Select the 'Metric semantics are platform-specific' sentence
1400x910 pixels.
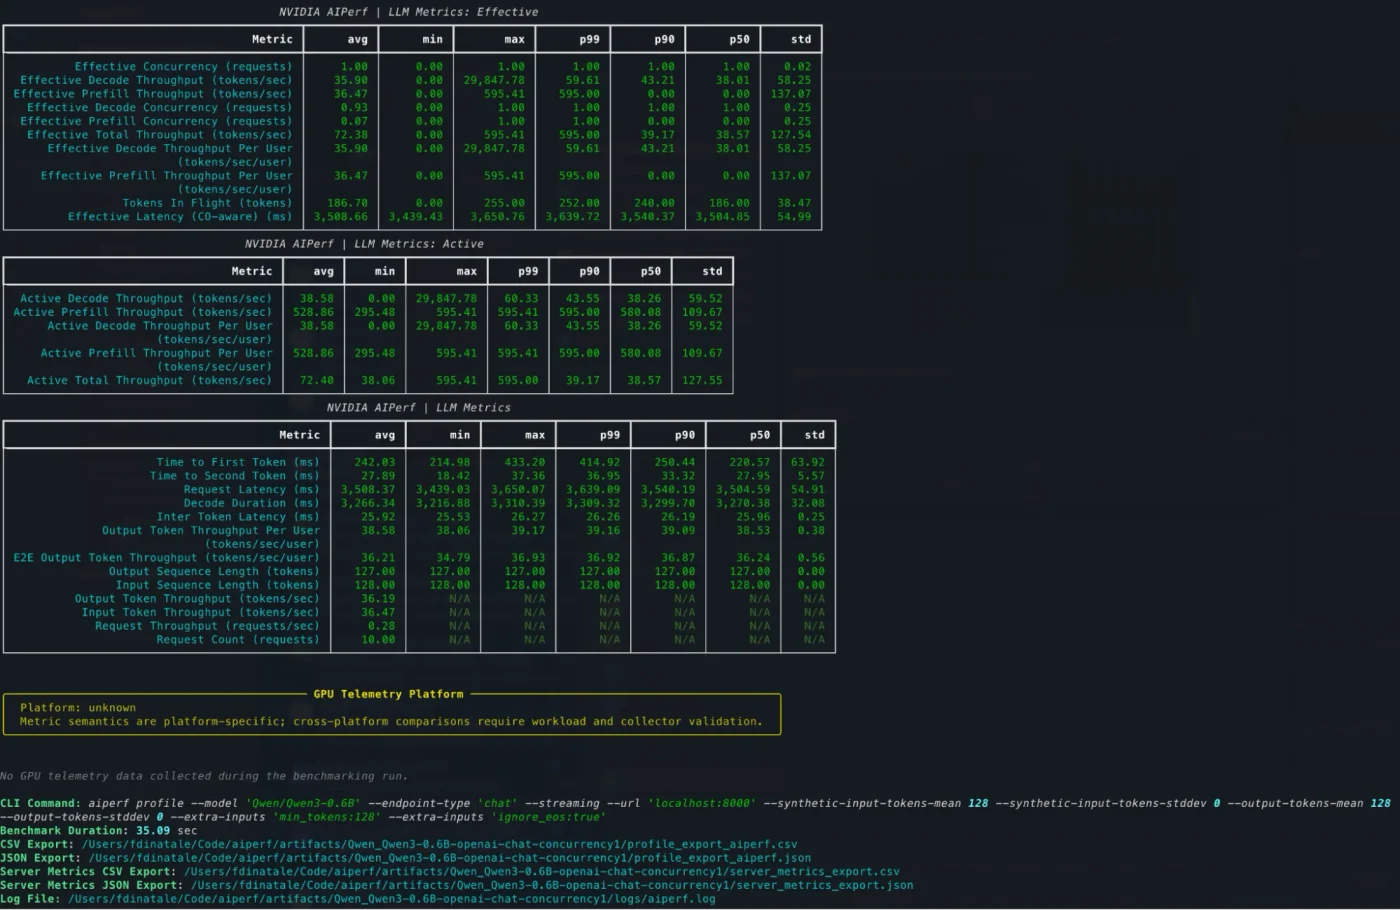pyautogui.click(x=391, y=722)
